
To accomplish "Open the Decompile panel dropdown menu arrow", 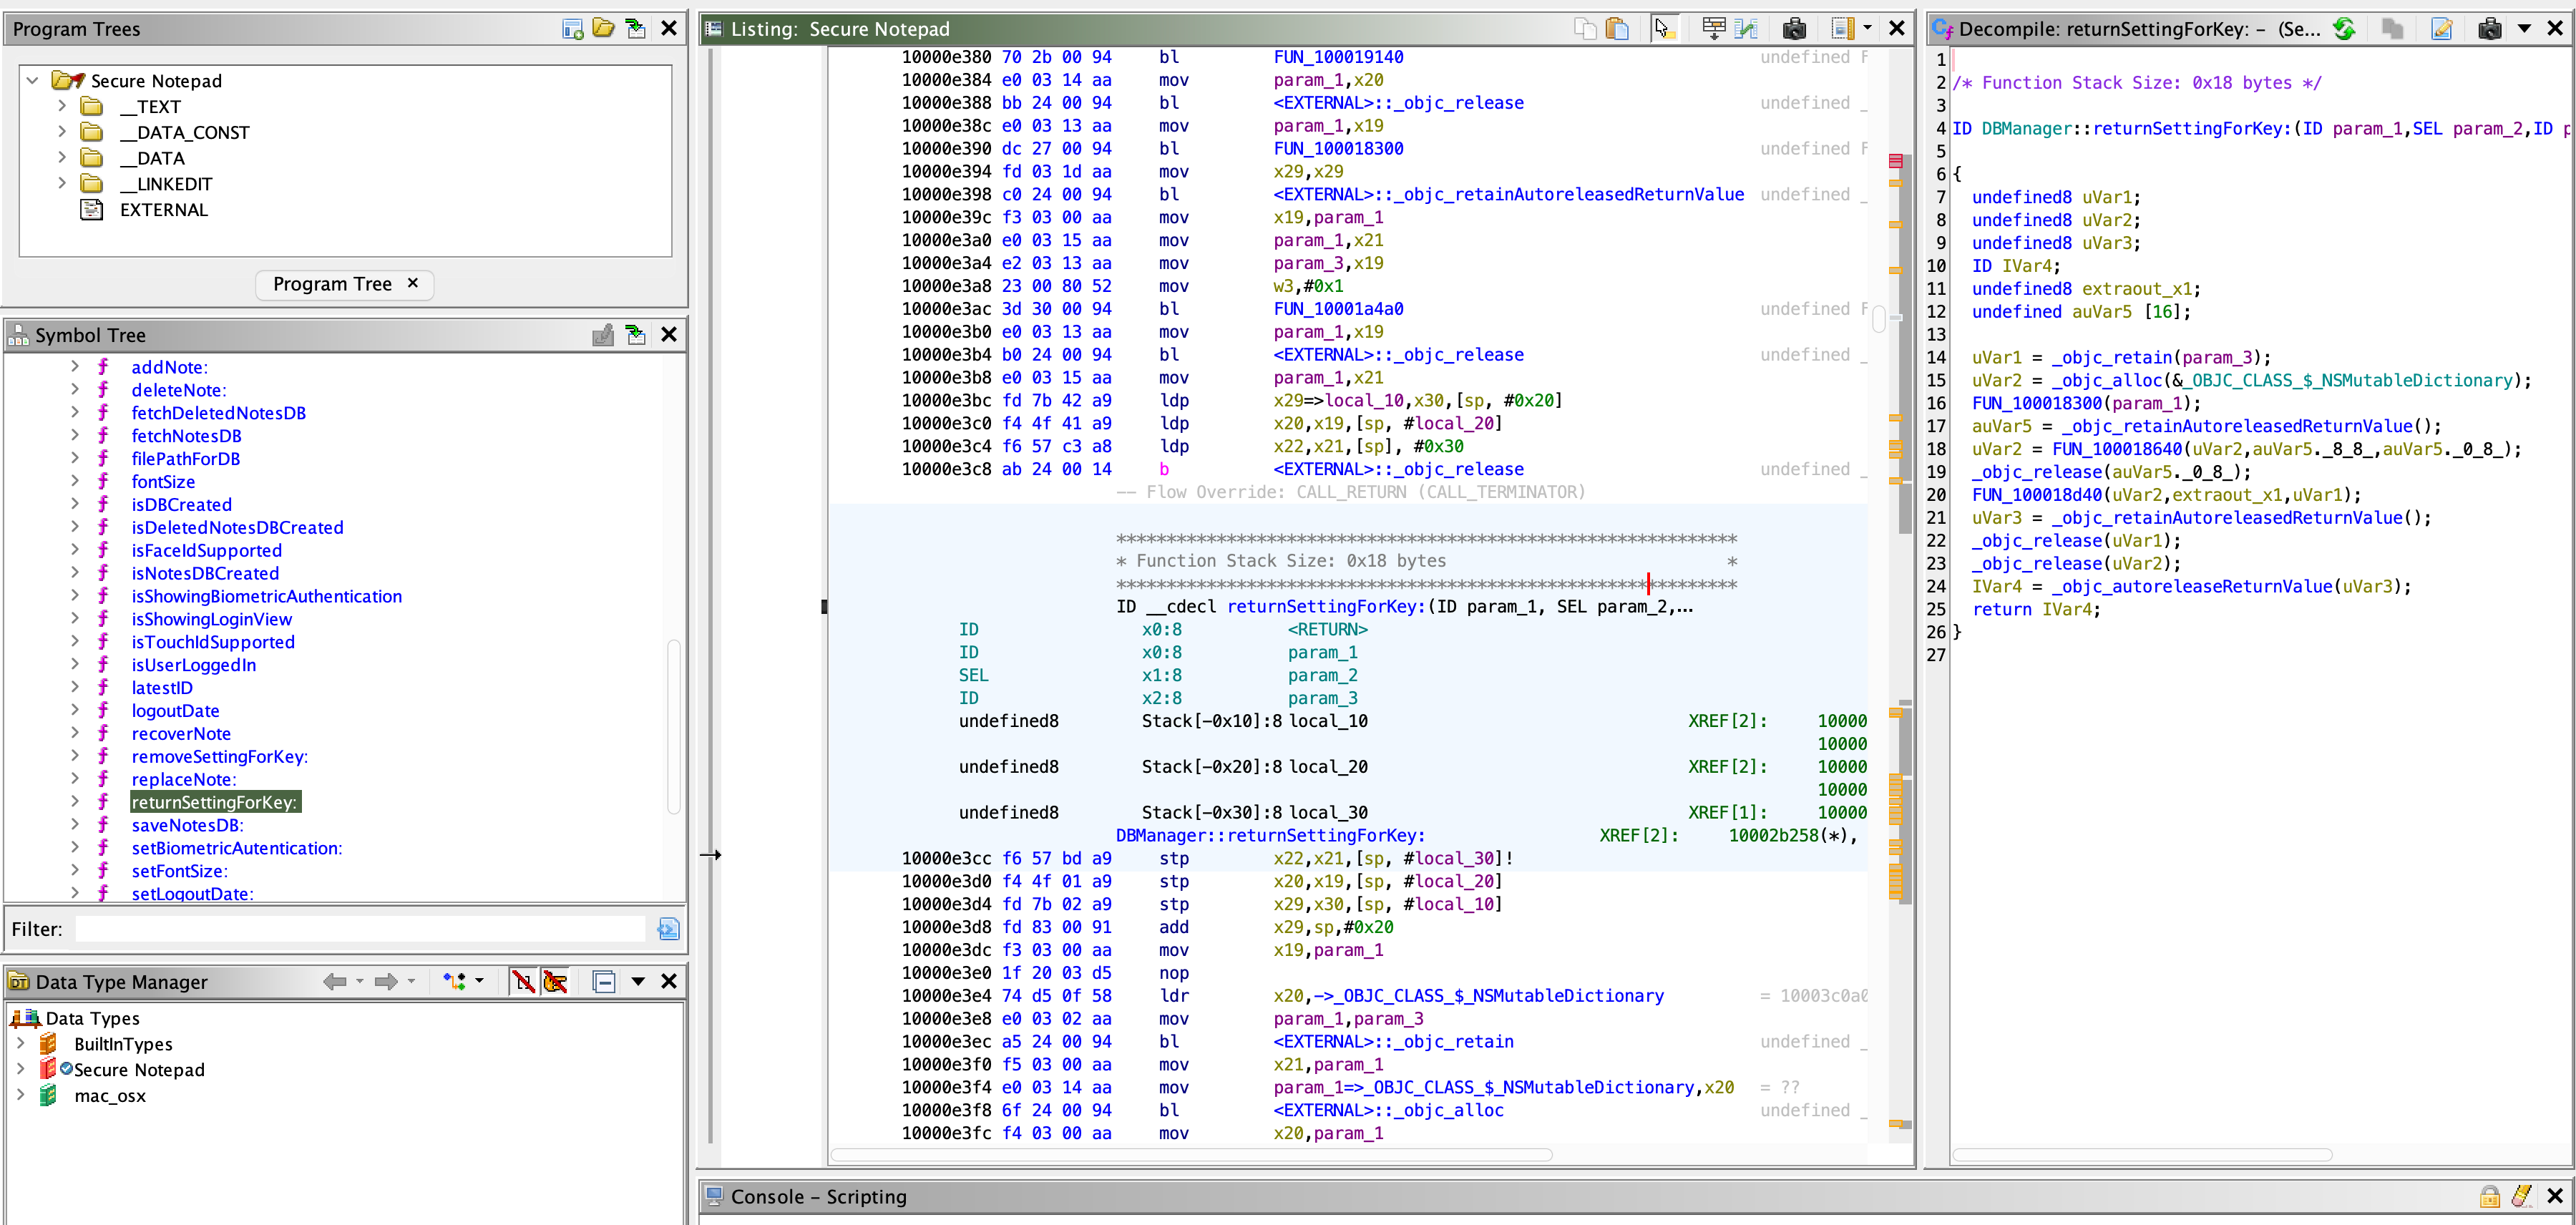I will pyautogui.click(x=2524, y=29).
